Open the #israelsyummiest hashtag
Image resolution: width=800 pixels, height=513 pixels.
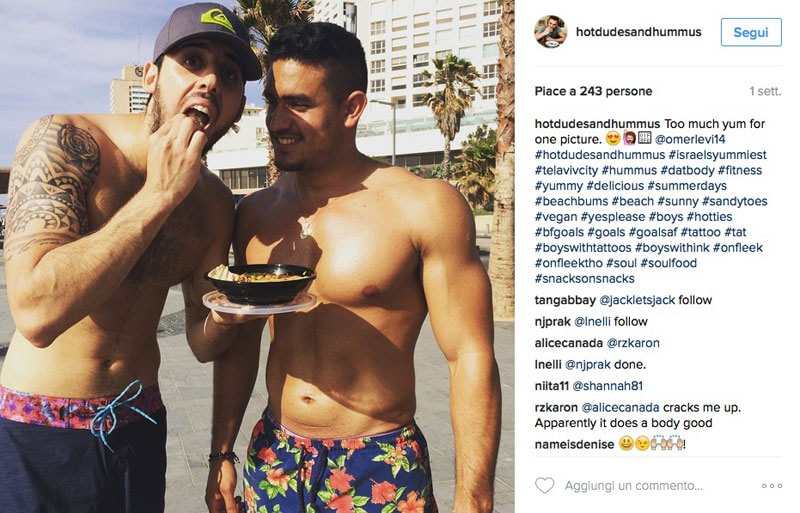coord(718,155)
